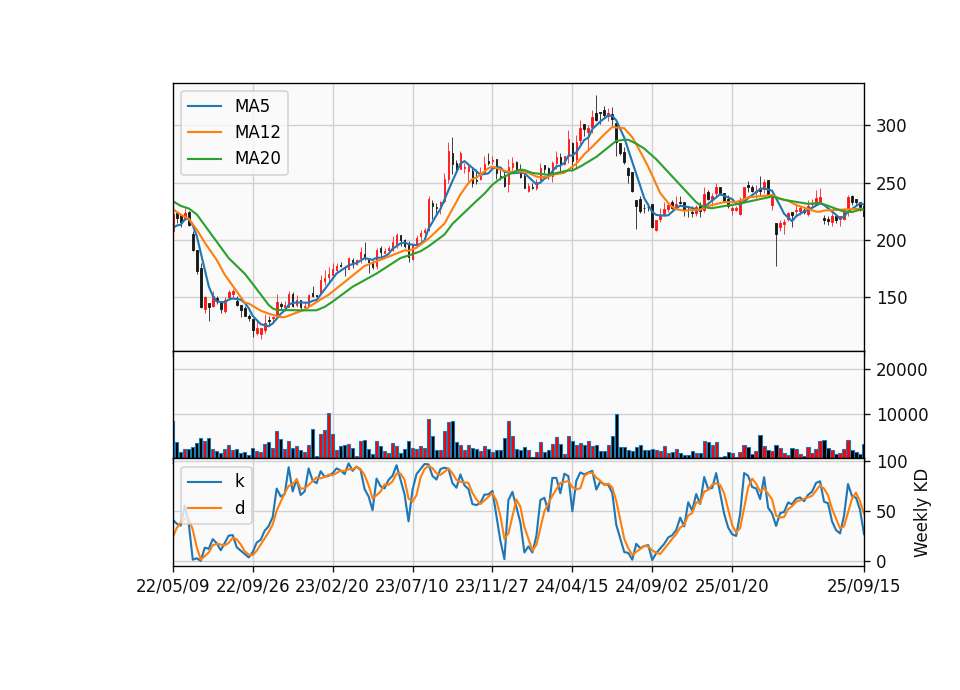The width and height of the screenshot is (960, 690).
Task: Click the MA5 legend label
Action: point(252,106)
